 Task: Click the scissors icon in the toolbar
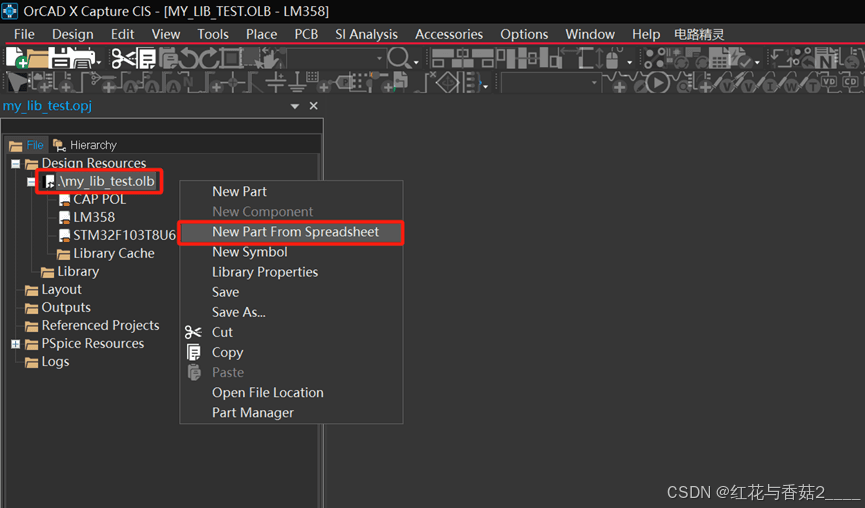point(122,58)
